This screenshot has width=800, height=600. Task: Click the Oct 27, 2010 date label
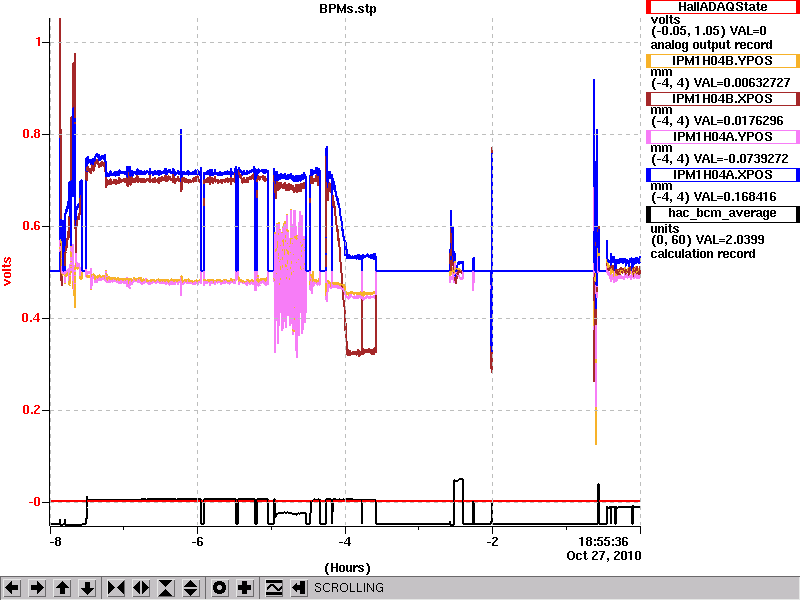pyautogui.click(x=604, y=555)
